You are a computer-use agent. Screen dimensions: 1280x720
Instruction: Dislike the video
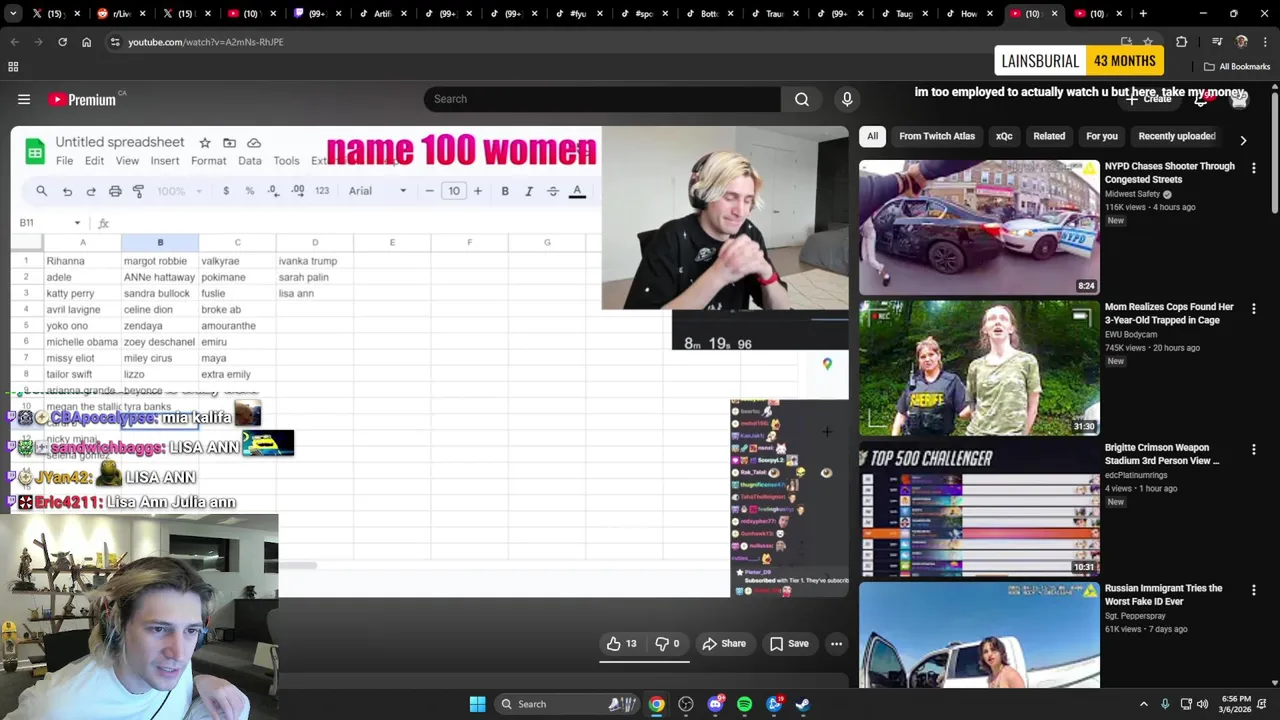[667, 644]
